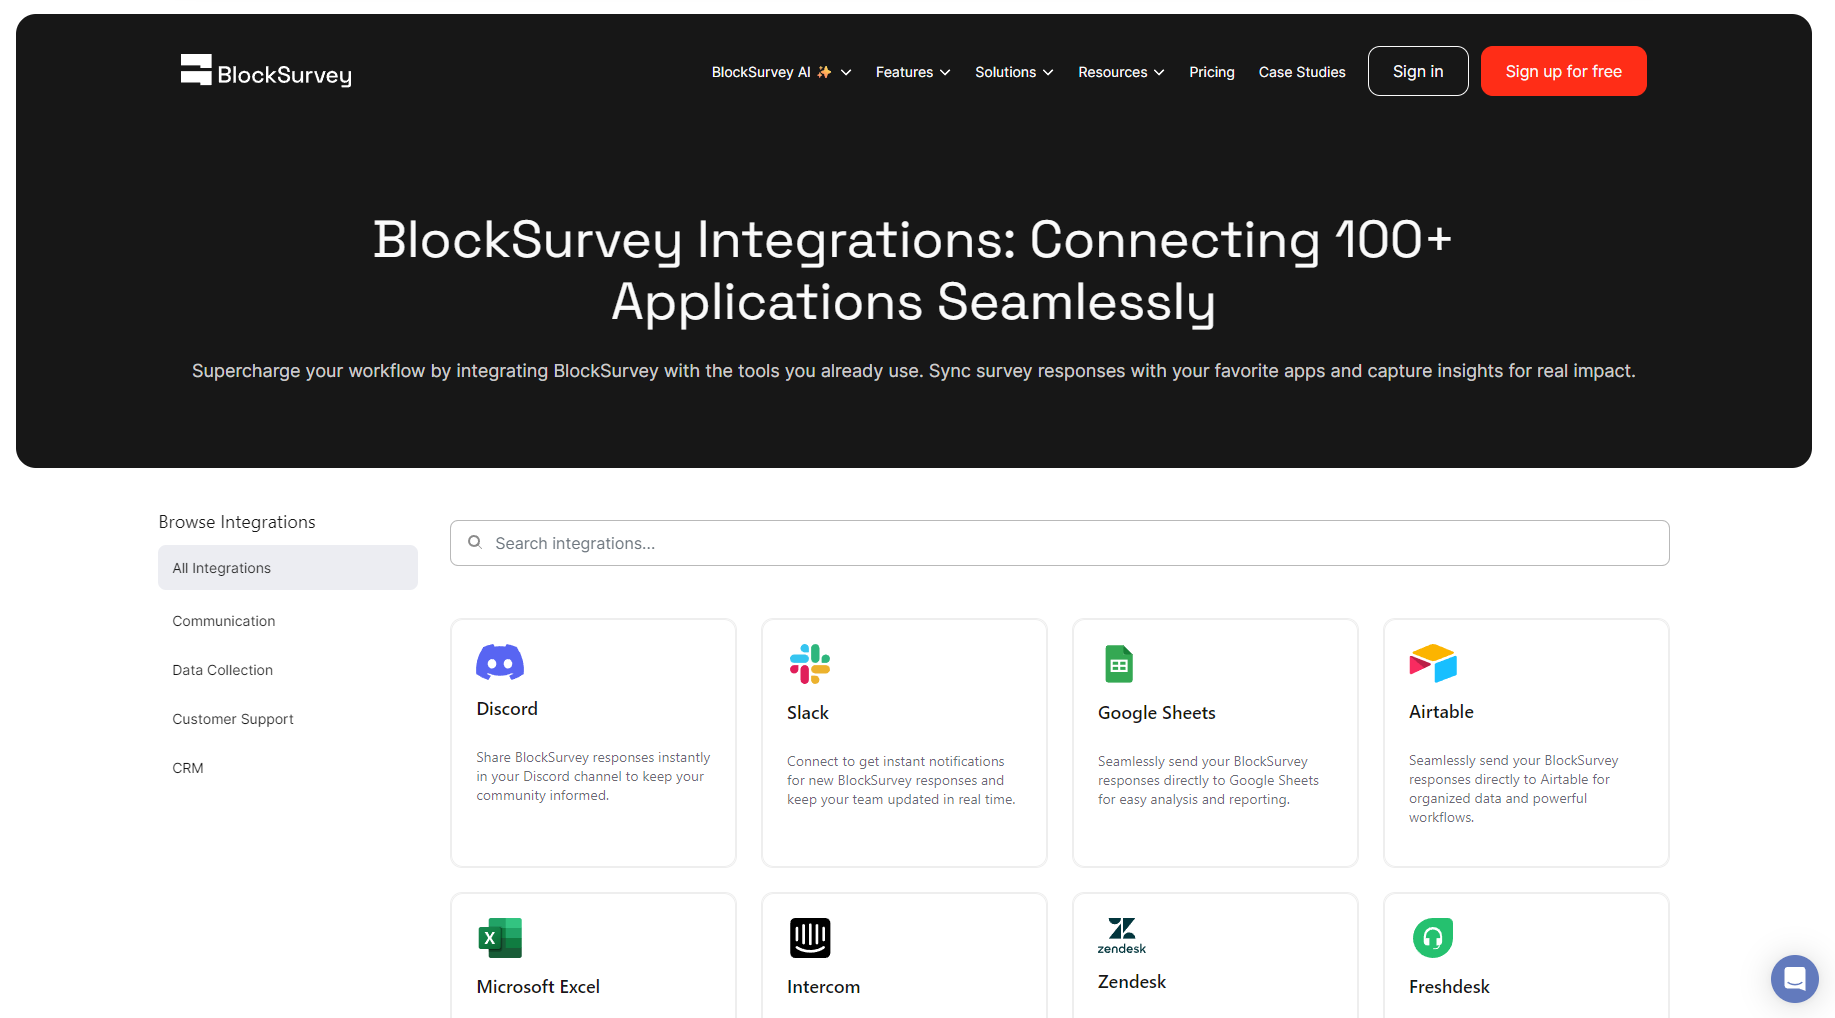Image resolution: width=1835 pixels, height=1018 pixels.
Task: Select the Zendesk logo icon
Action: 1121,935
